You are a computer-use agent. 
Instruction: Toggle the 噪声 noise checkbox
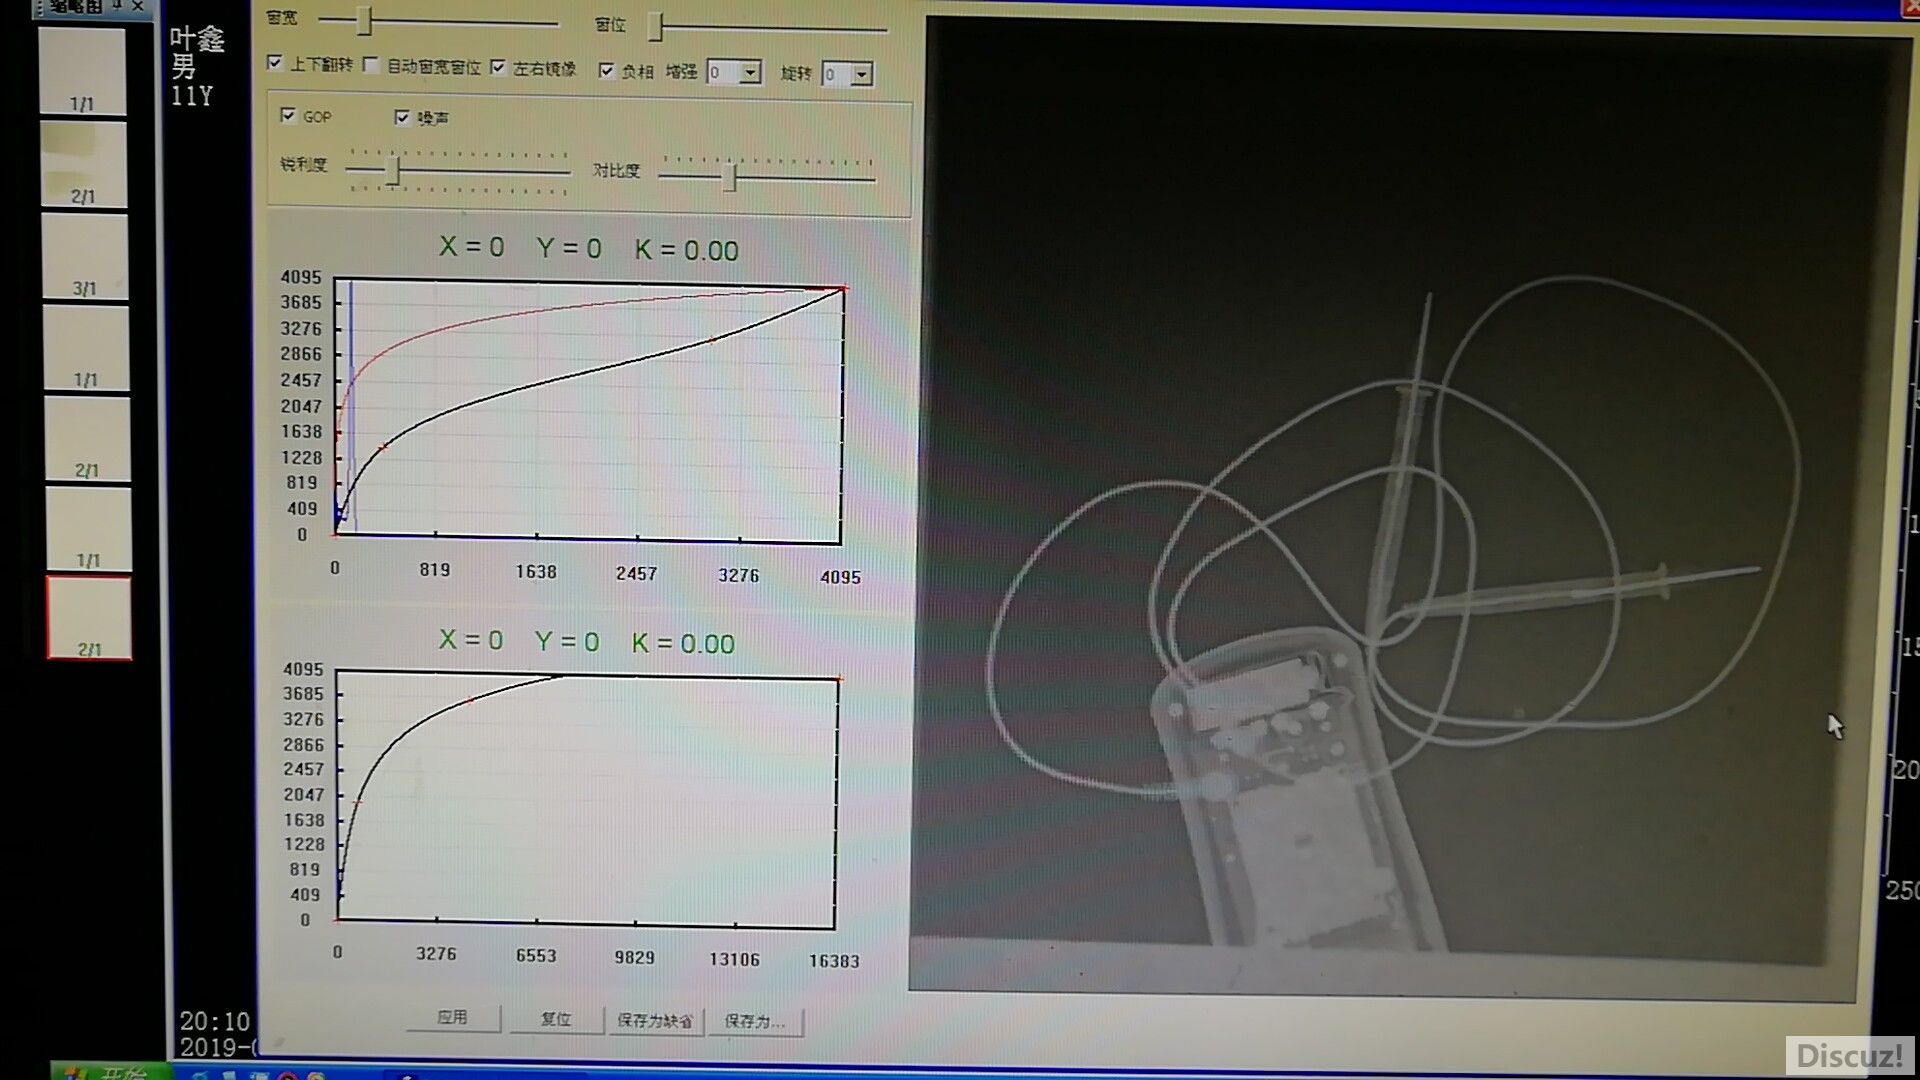(x=402, y=117)
